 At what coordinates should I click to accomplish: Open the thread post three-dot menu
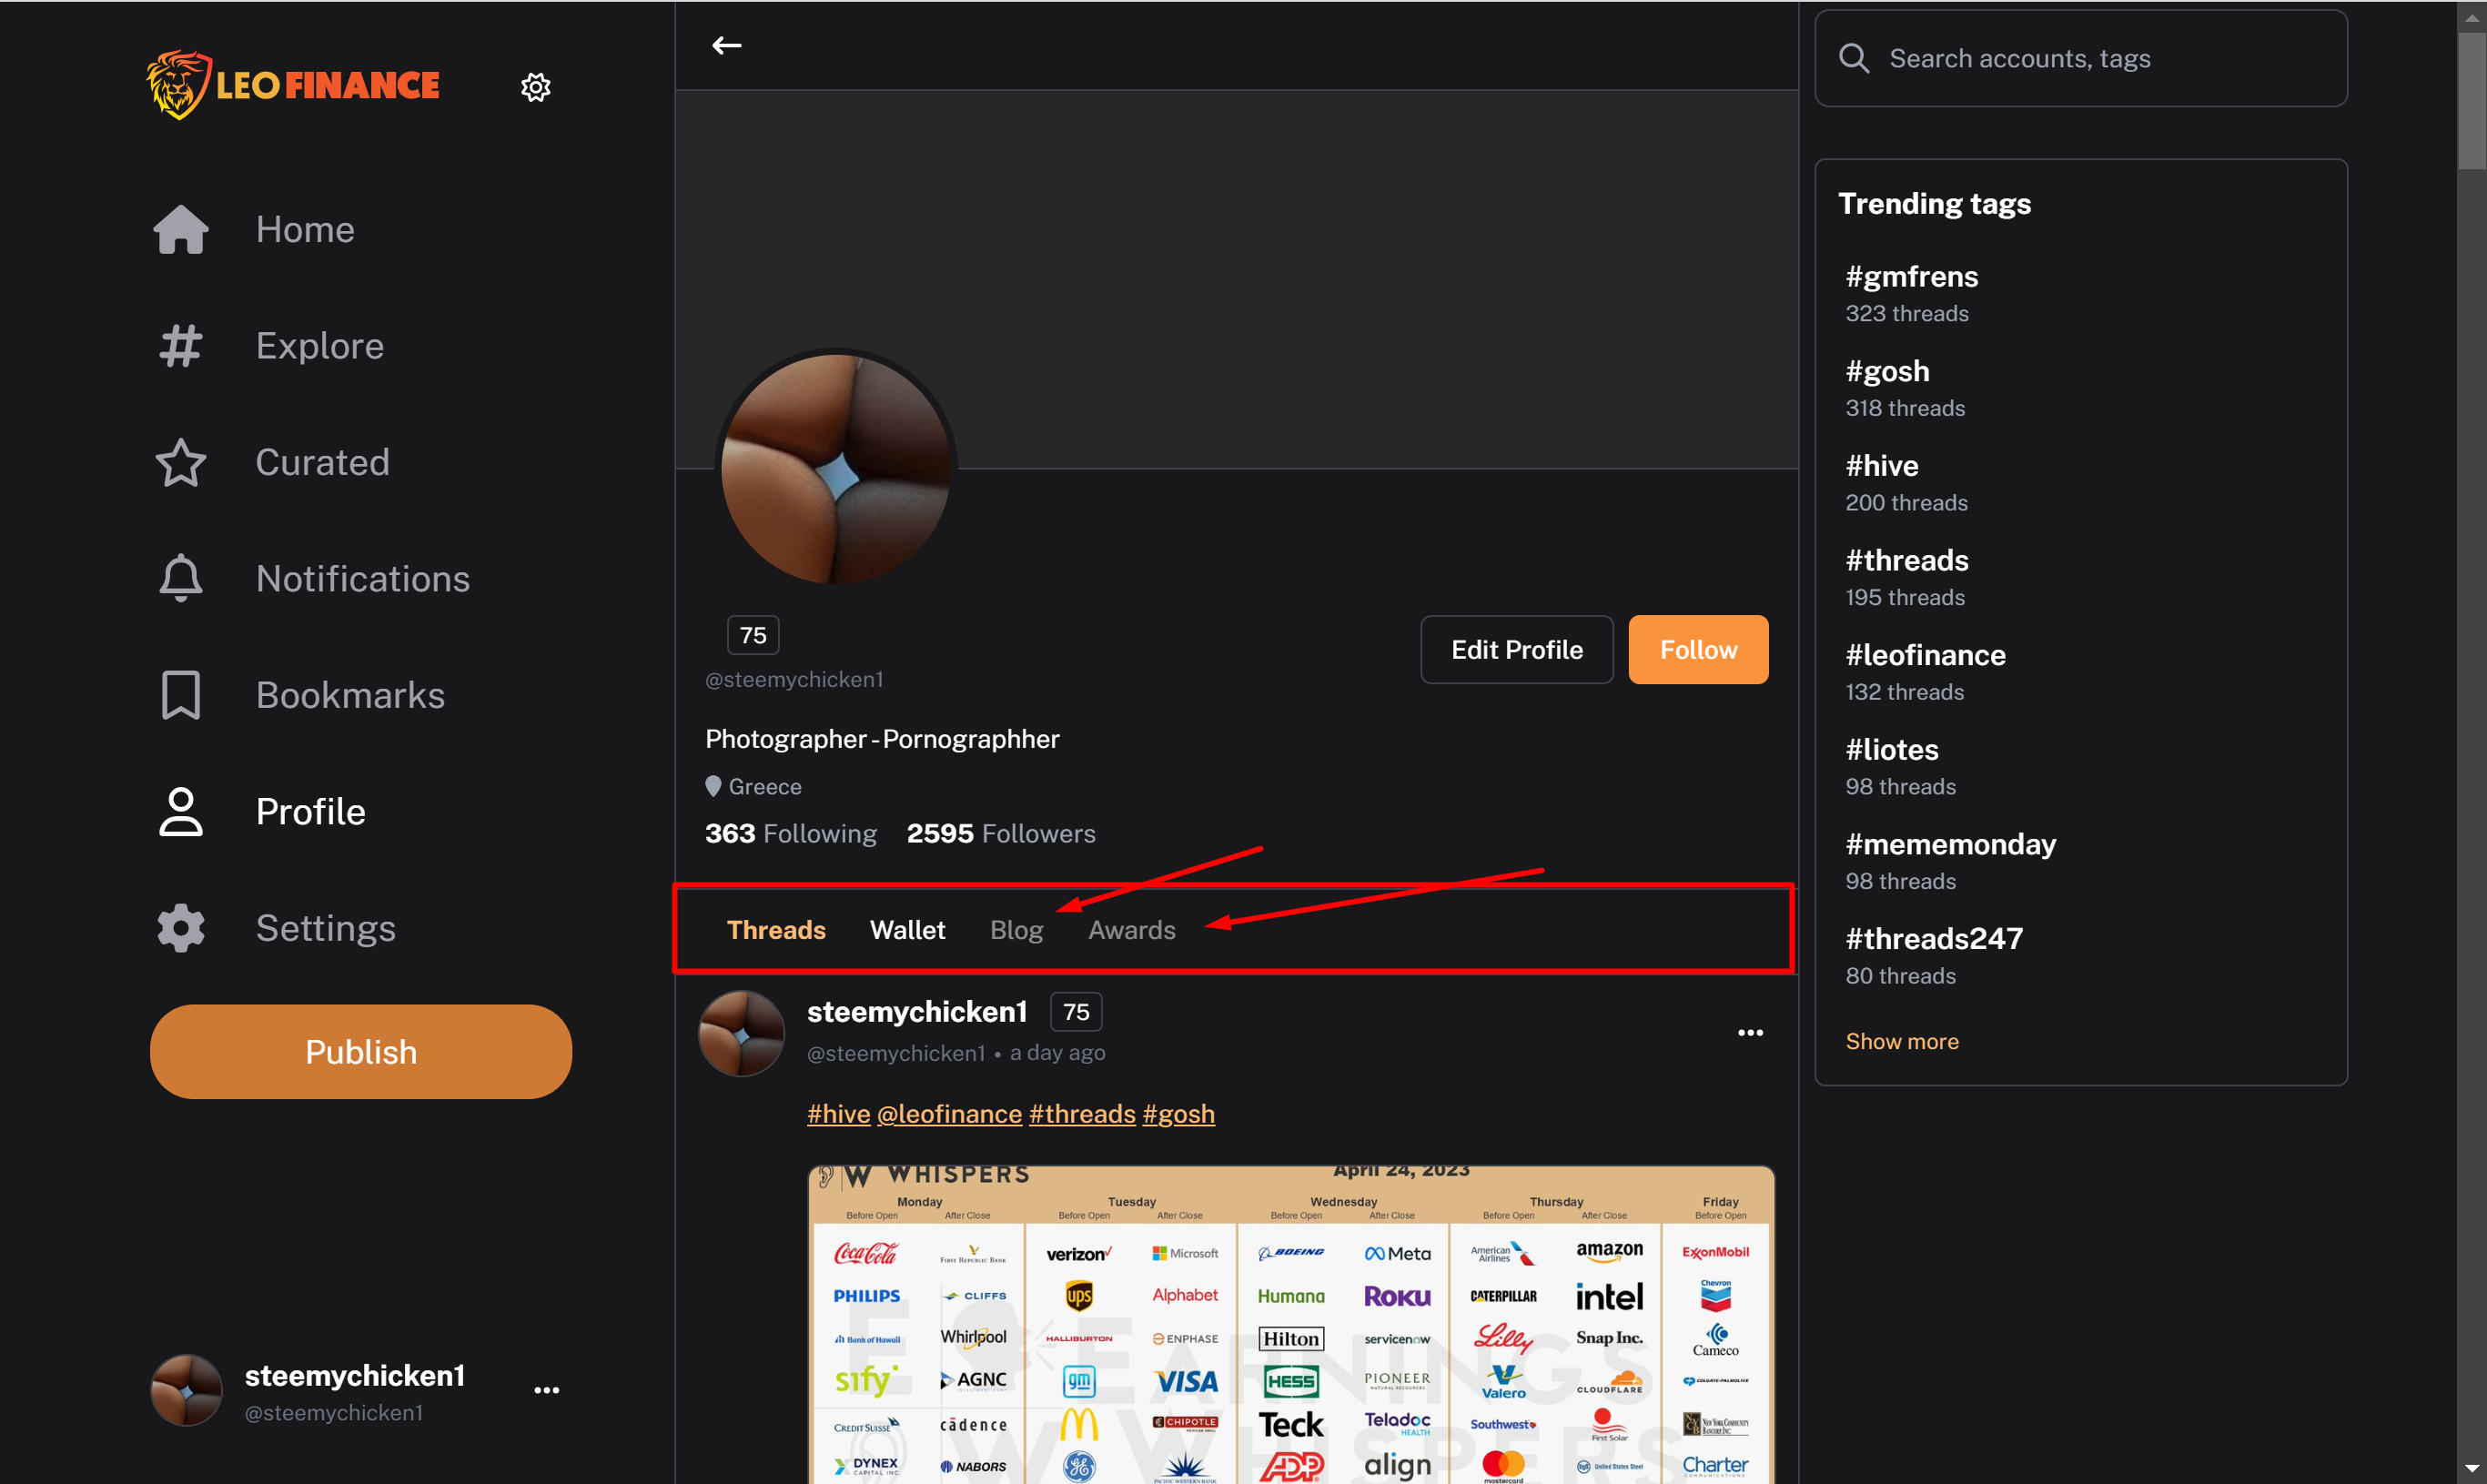1750,1032
